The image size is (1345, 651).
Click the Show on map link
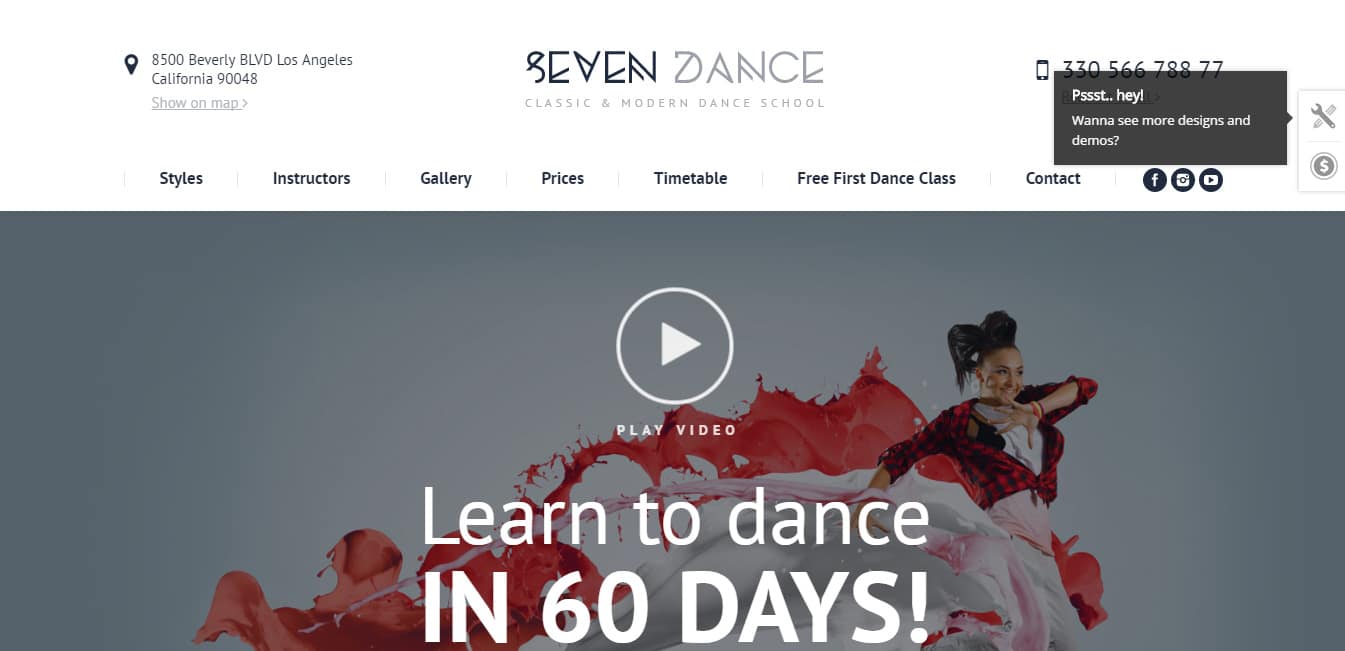click(x=200, y=103)
